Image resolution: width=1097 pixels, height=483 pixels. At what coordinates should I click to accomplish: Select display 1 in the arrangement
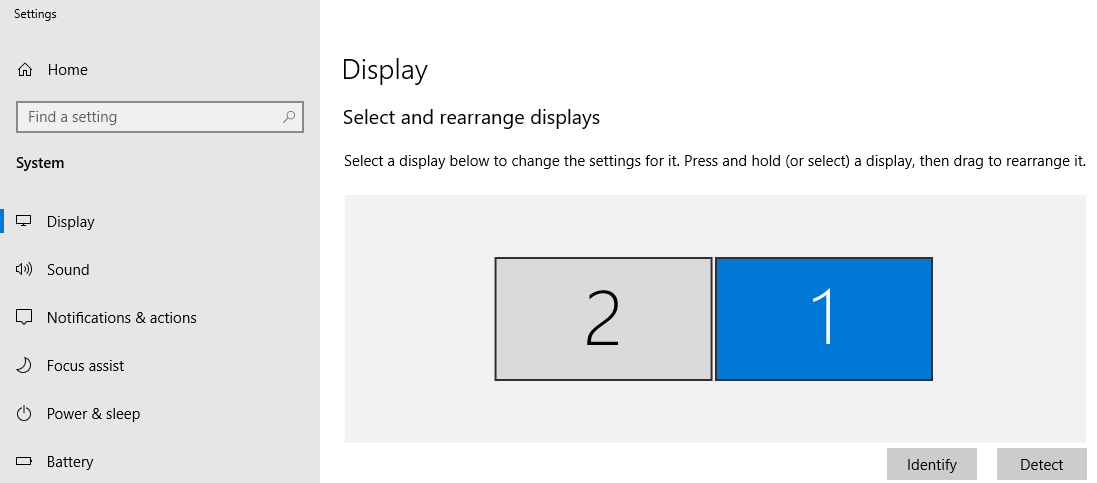(x=824, y=319)
